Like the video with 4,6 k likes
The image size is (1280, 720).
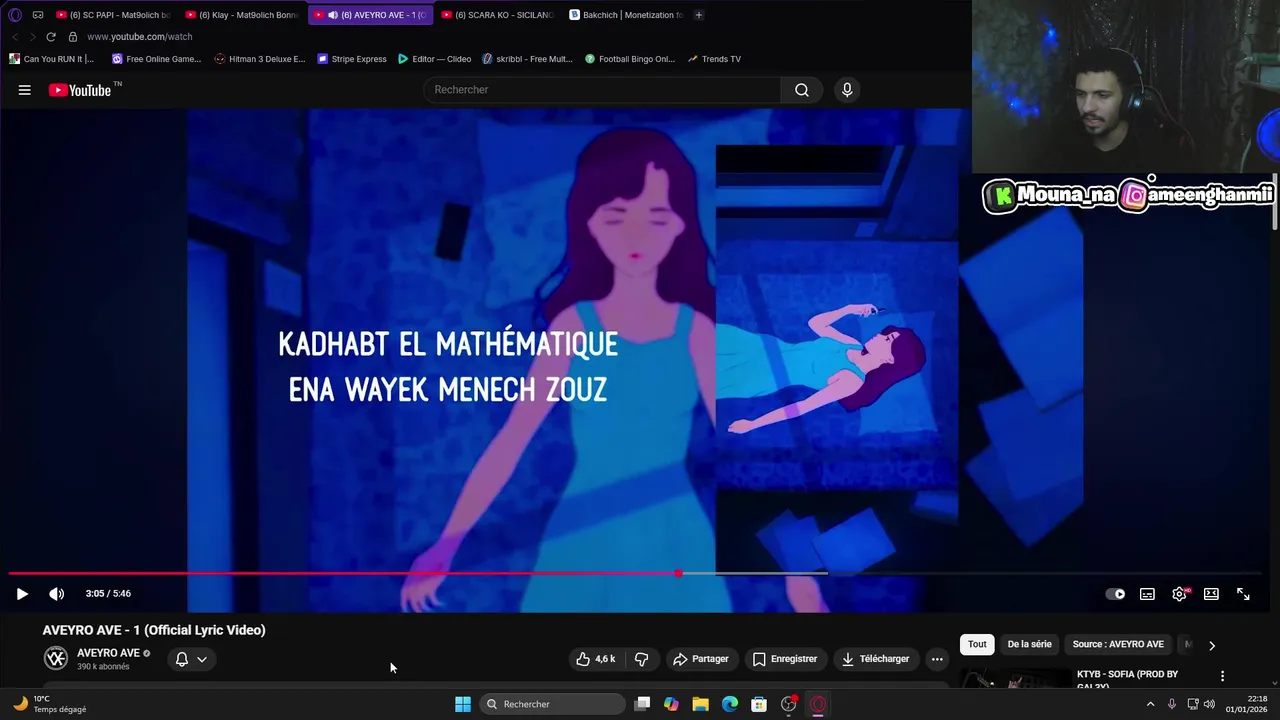pos(595,659)
